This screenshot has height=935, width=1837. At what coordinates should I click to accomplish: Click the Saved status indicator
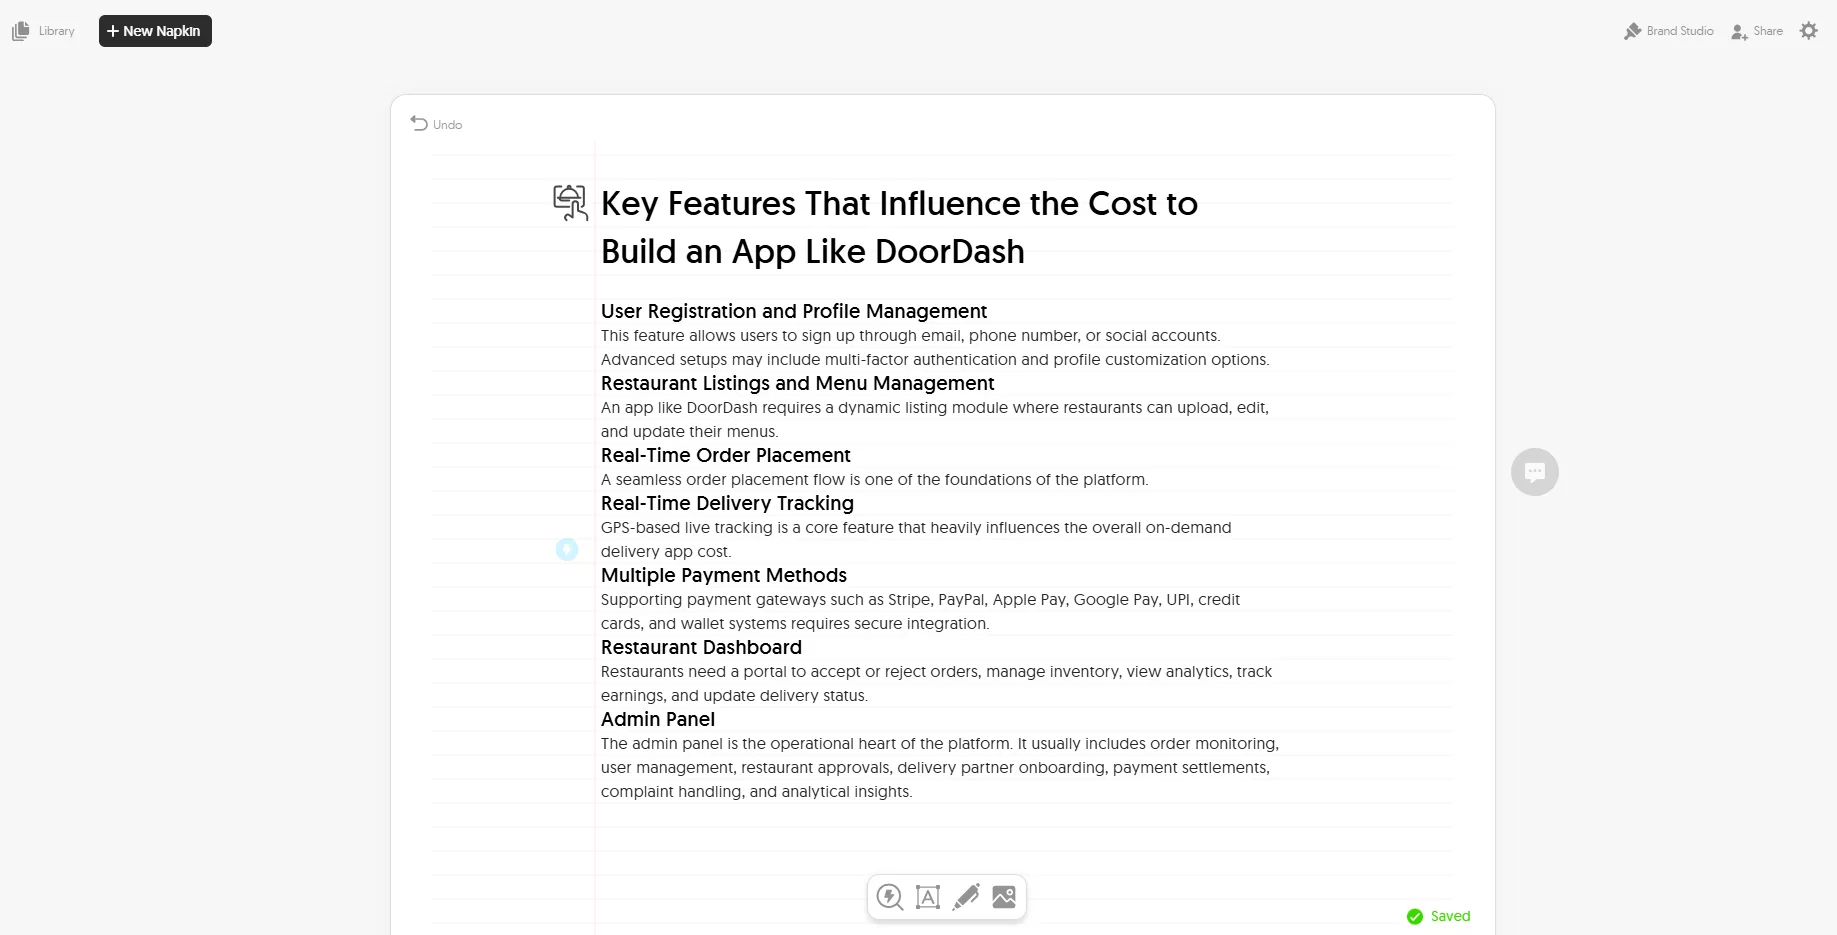tap(1439, 916)
